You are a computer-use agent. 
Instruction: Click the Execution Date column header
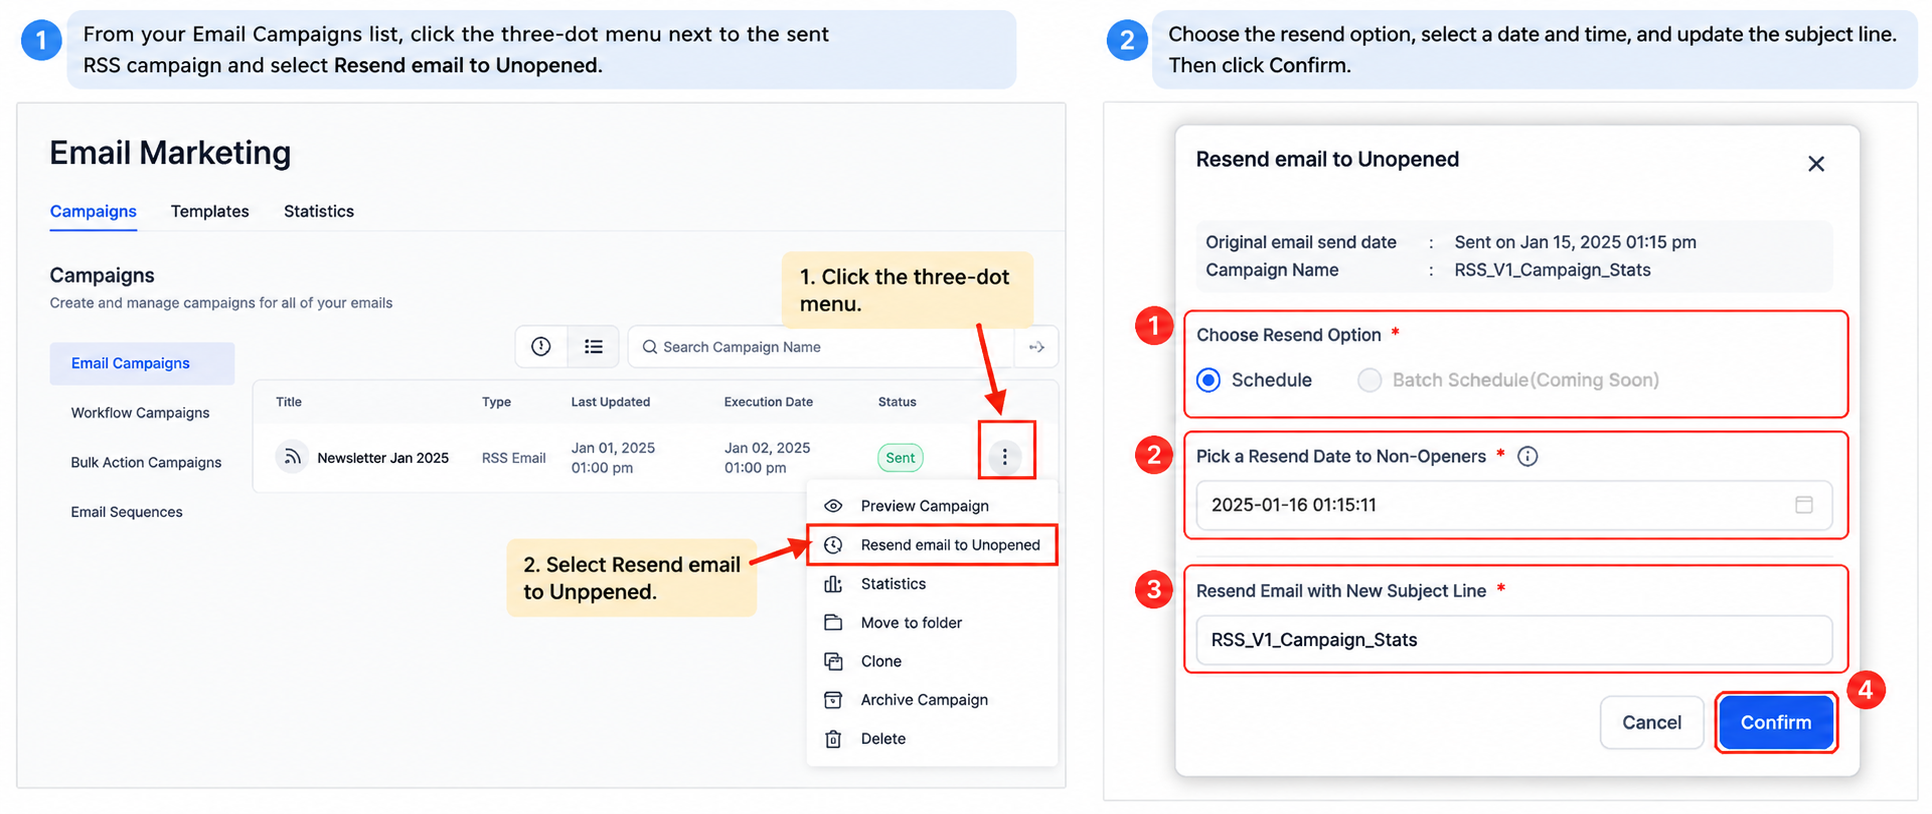[x=768, y=402]
